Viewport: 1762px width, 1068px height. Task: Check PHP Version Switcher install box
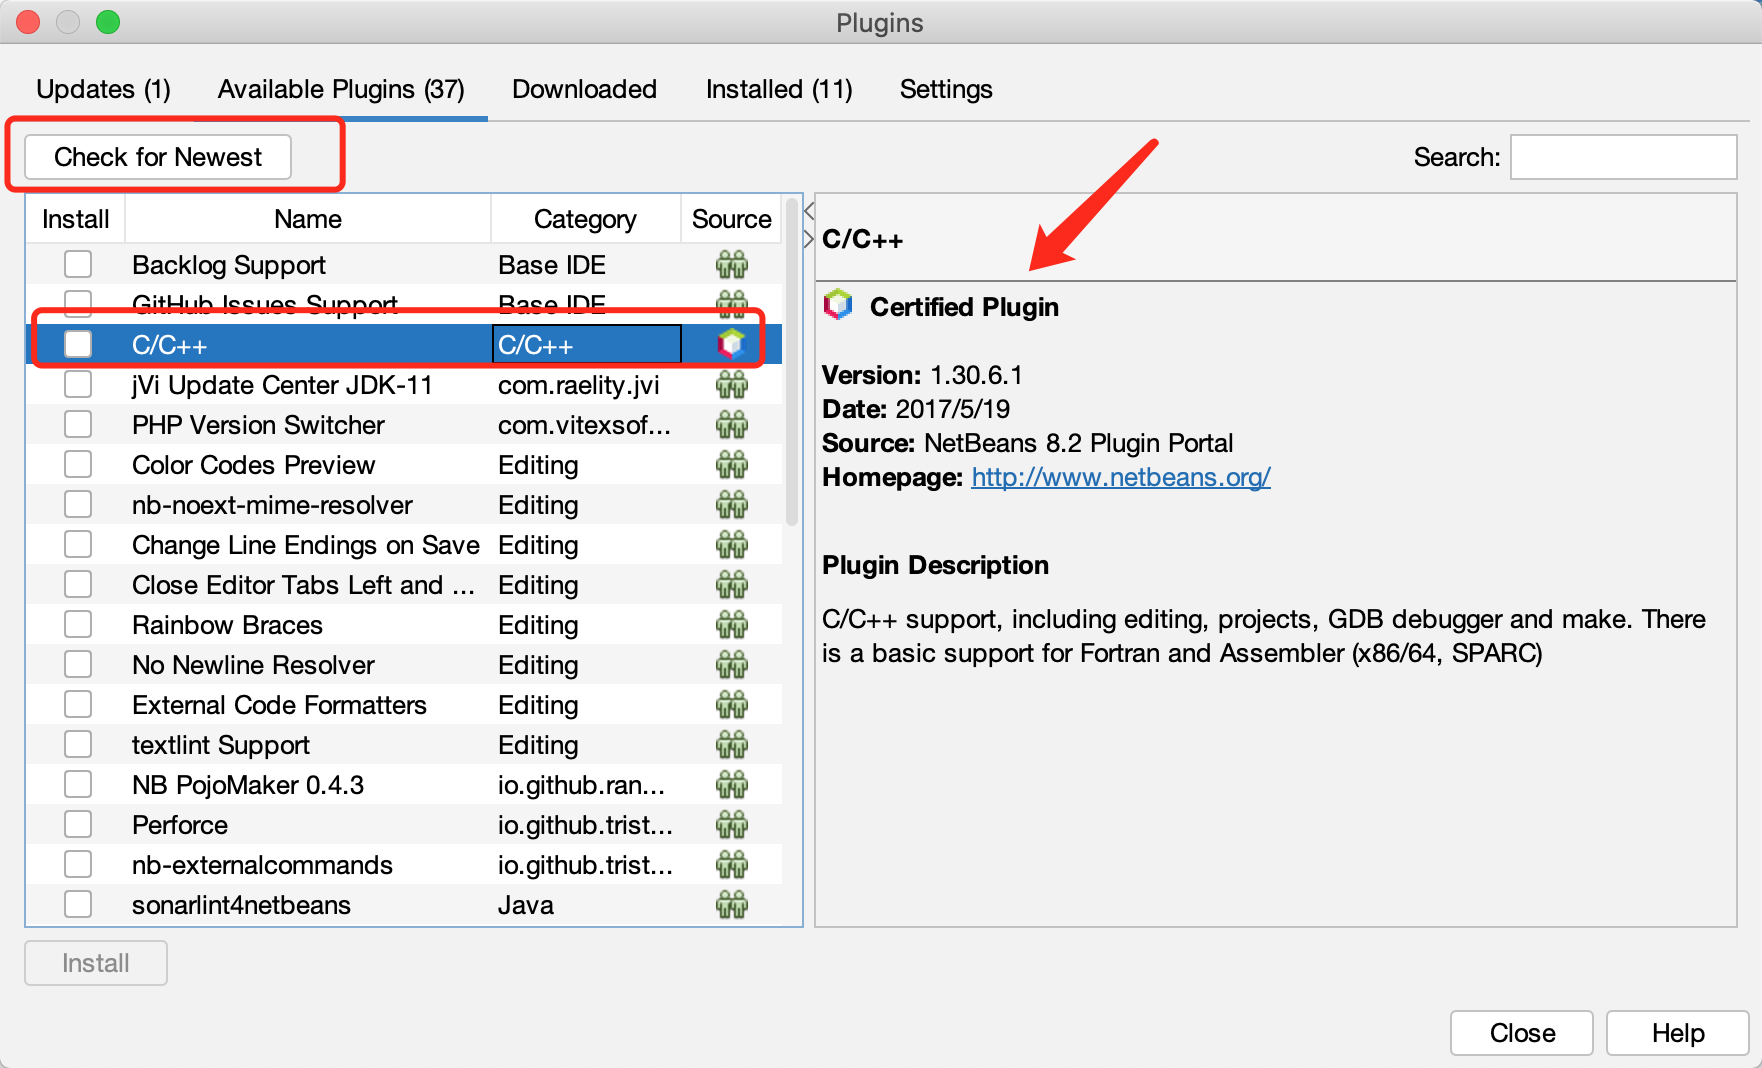(78, 424)
